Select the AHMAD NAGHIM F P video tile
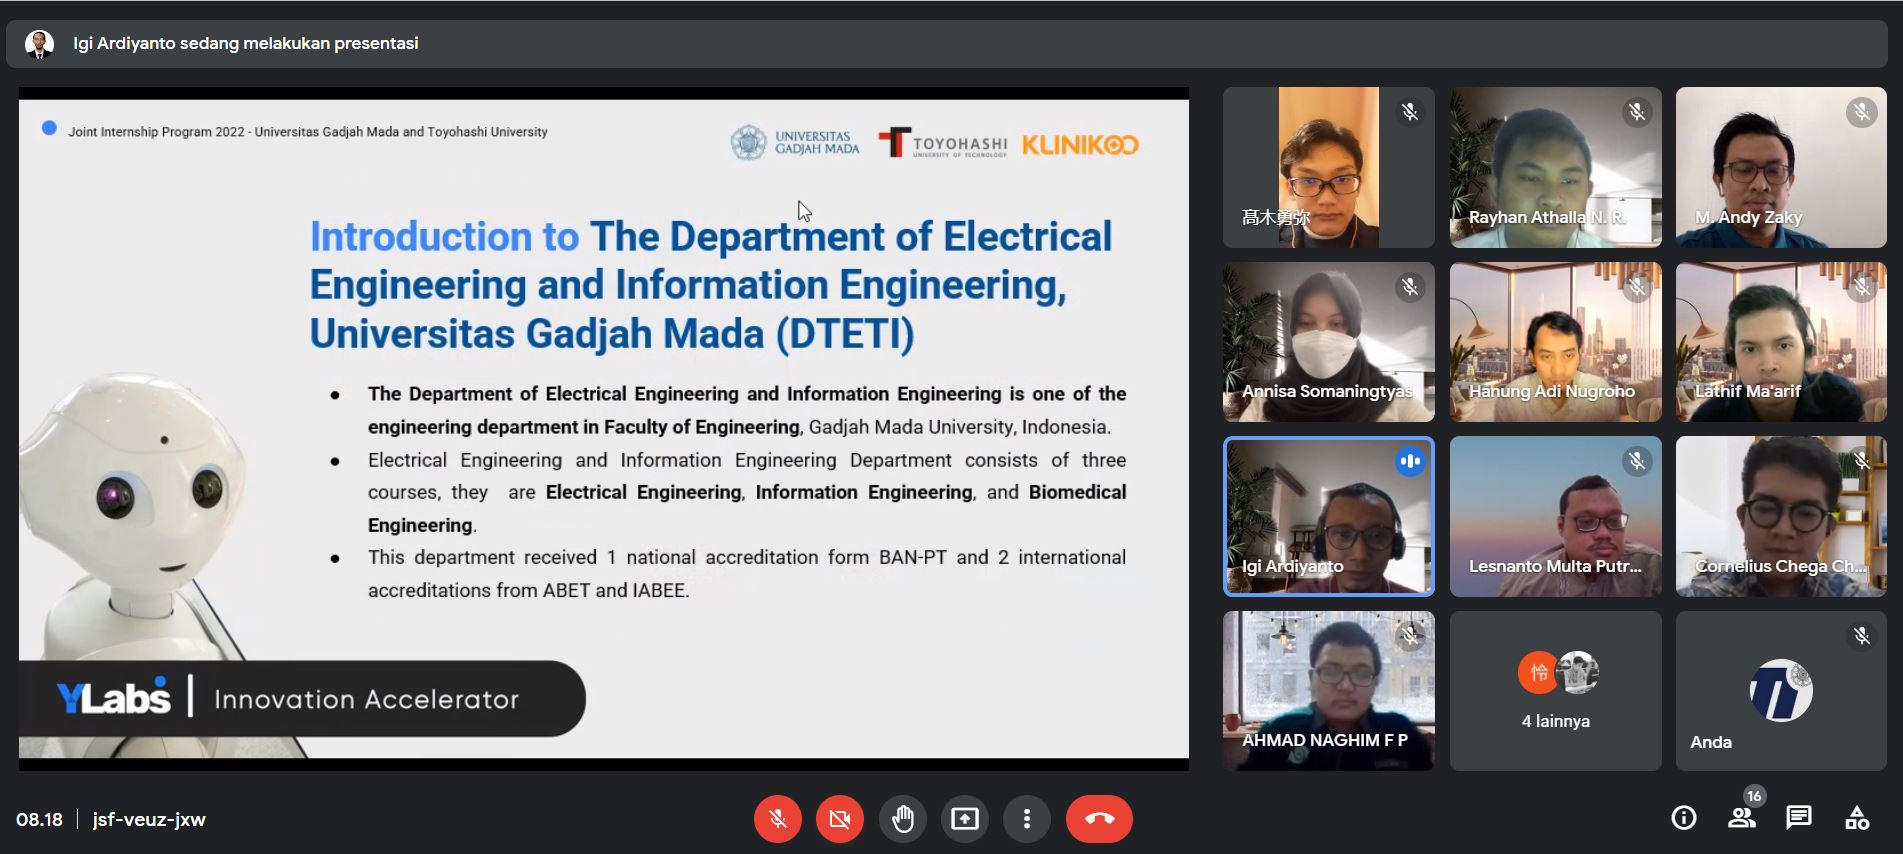 pyautogui.click(x=1328, y=691)
